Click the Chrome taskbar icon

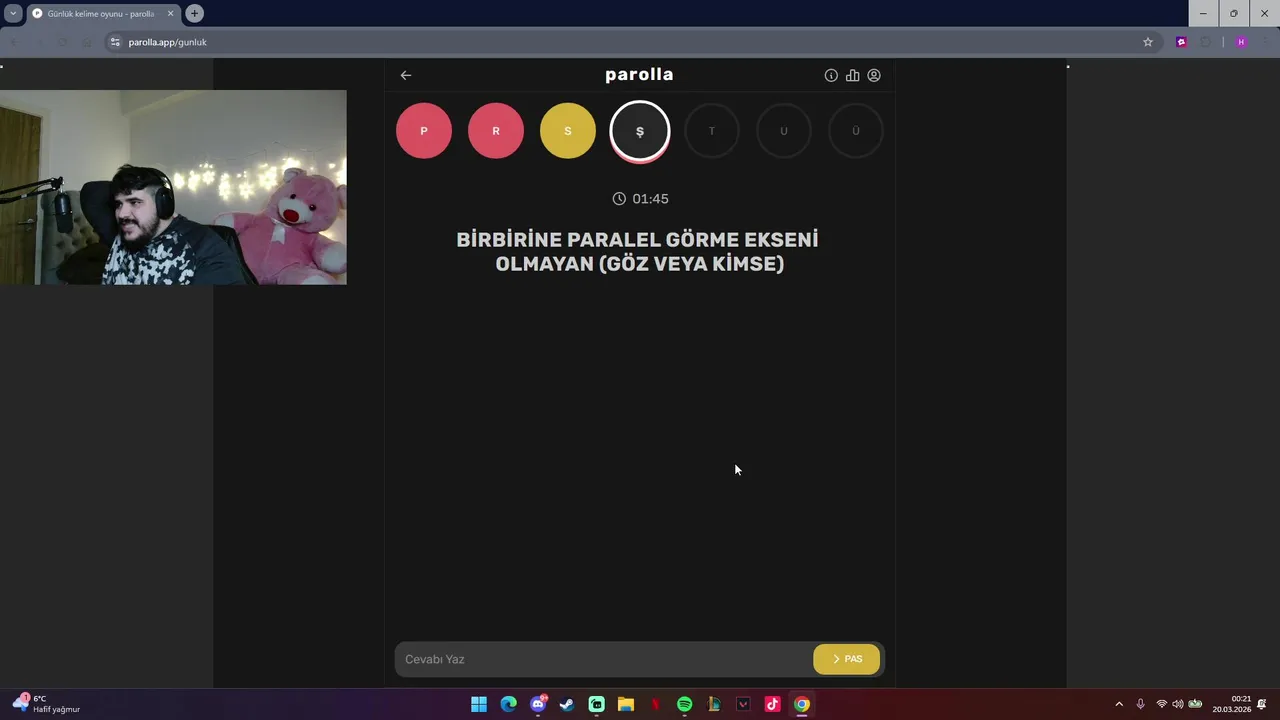[x=802, y=704]
